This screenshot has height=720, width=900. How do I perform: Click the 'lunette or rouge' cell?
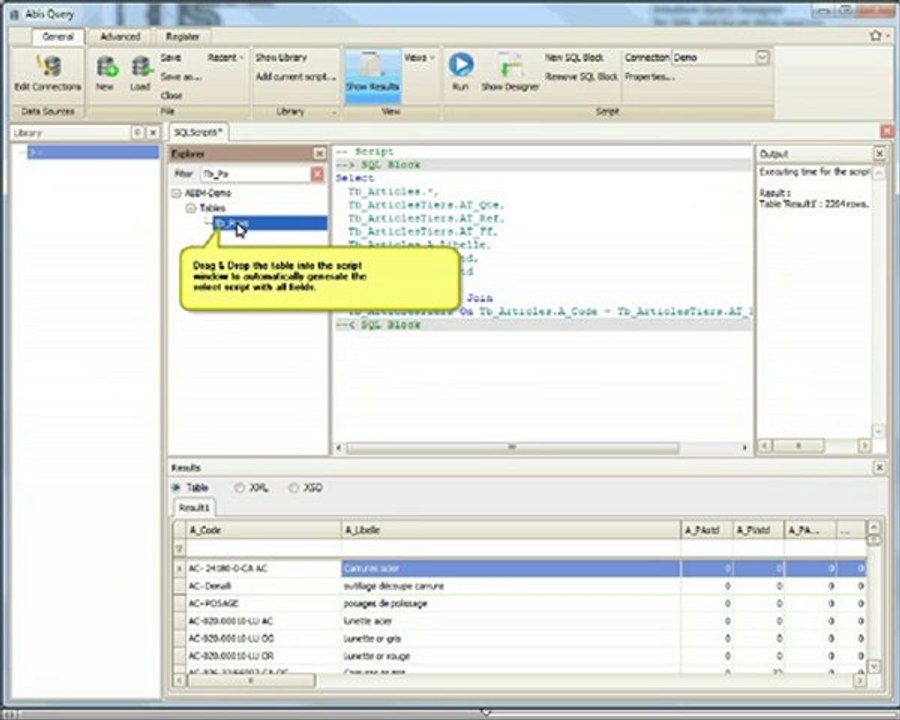tap(511, 656)
